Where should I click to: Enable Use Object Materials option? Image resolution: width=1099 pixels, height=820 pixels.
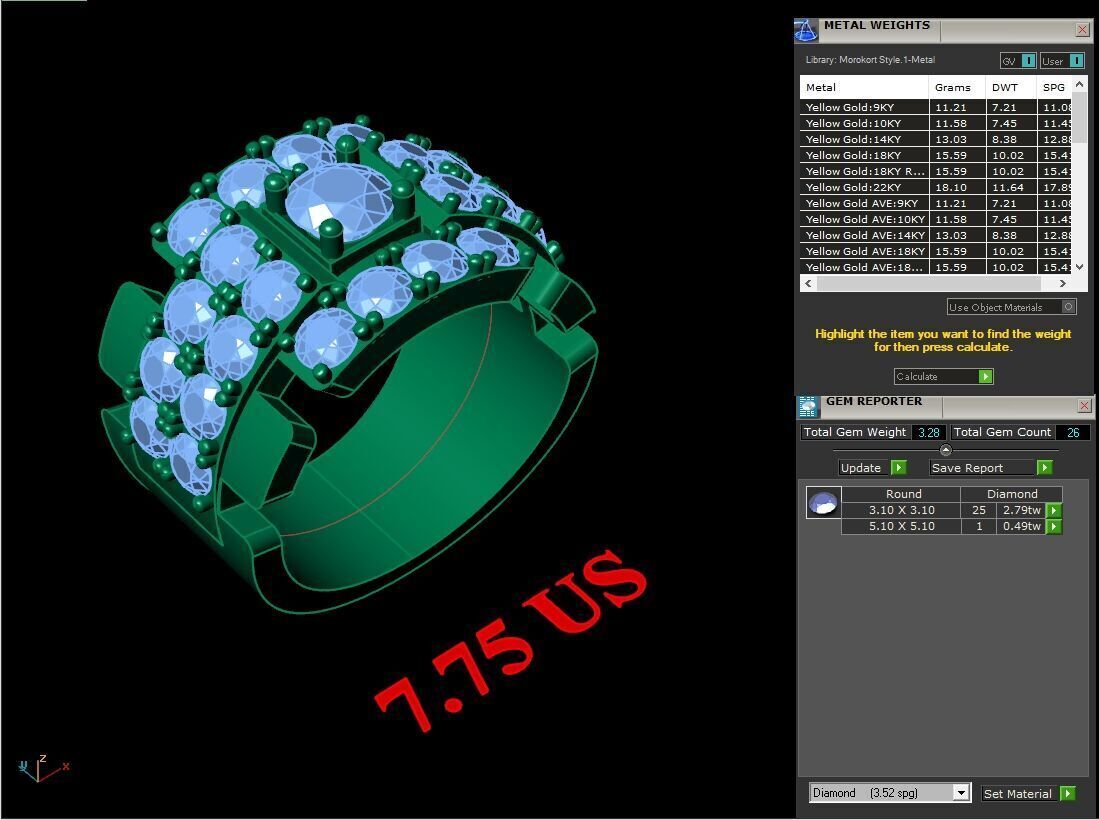[1011, 307]
